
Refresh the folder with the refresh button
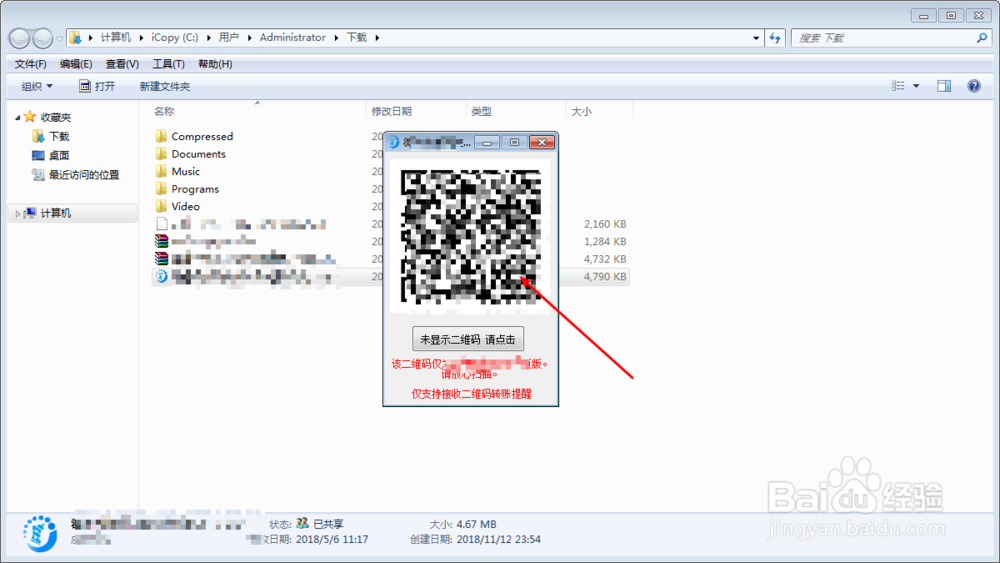tap(775, 38)
